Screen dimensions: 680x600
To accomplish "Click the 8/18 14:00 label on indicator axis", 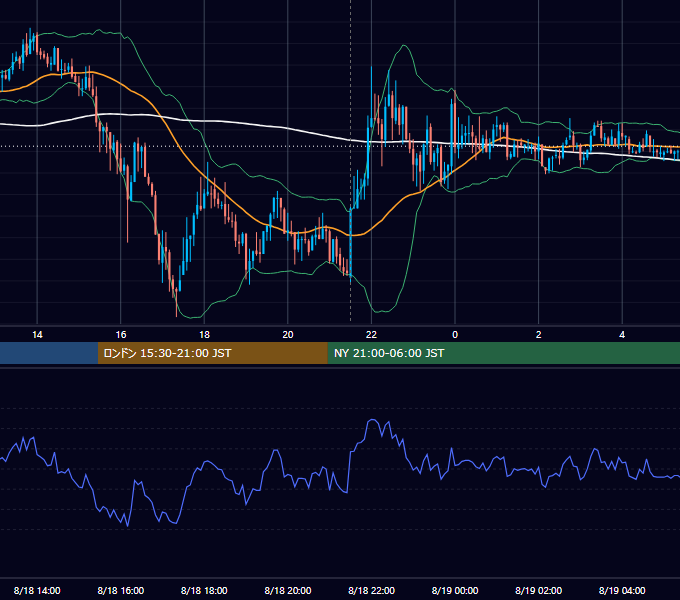I will pos(37,590).
